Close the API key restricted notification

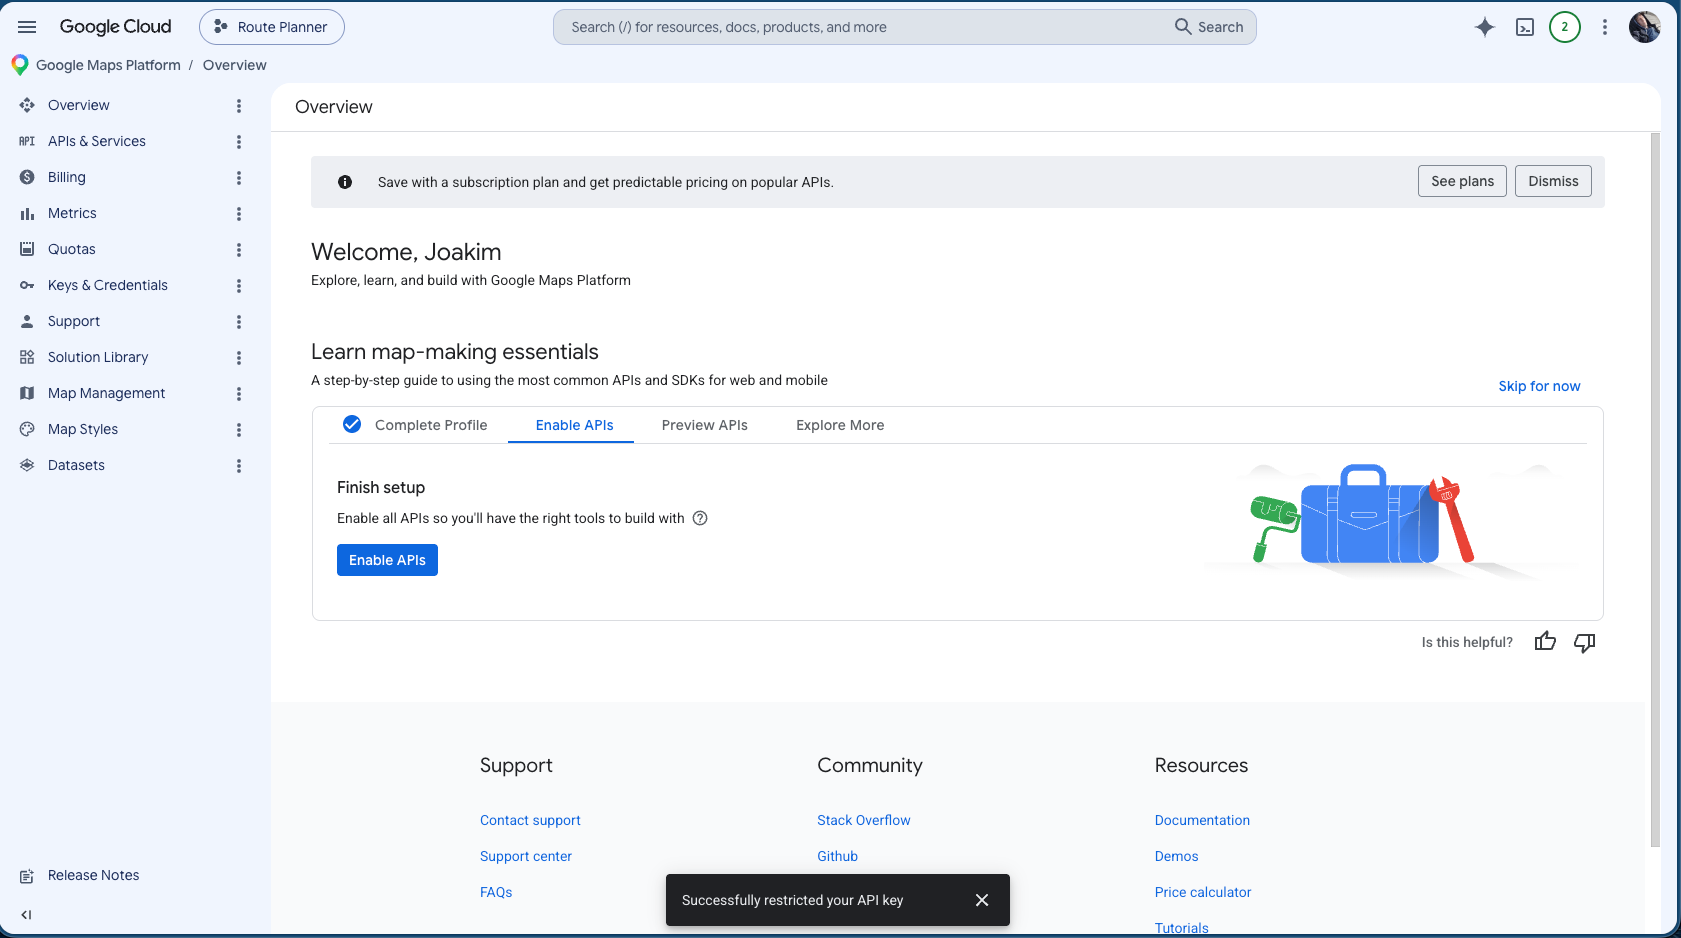(x=982, y=900)
